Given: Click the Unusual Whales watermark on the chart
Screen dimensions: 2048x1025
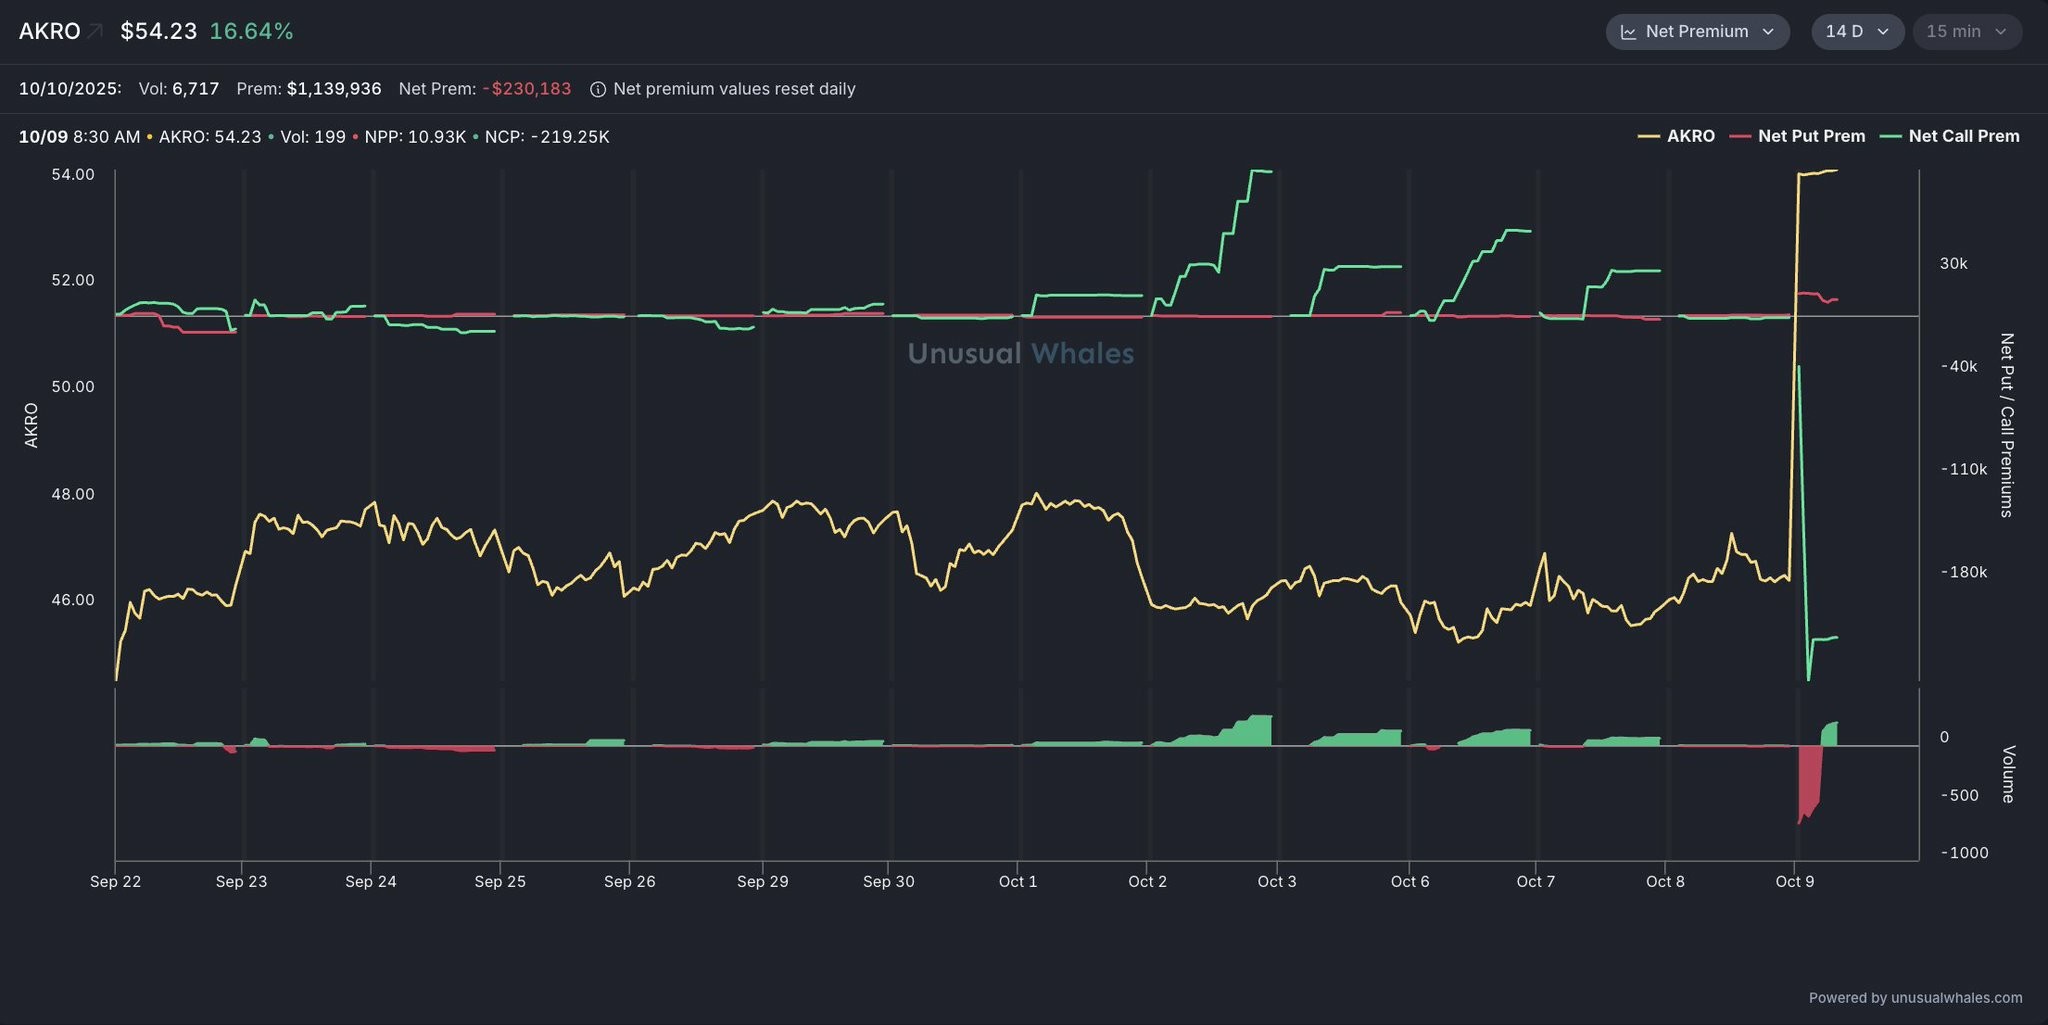Looking at the screenshot, I should 1020,353.
